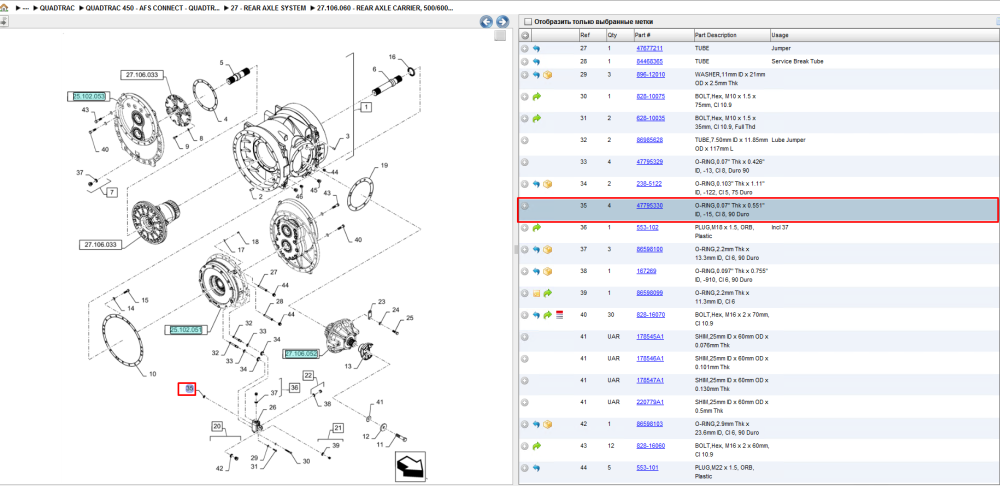
Task: Click the green arrow icon on row 39
Action: [x=547, y=293]
